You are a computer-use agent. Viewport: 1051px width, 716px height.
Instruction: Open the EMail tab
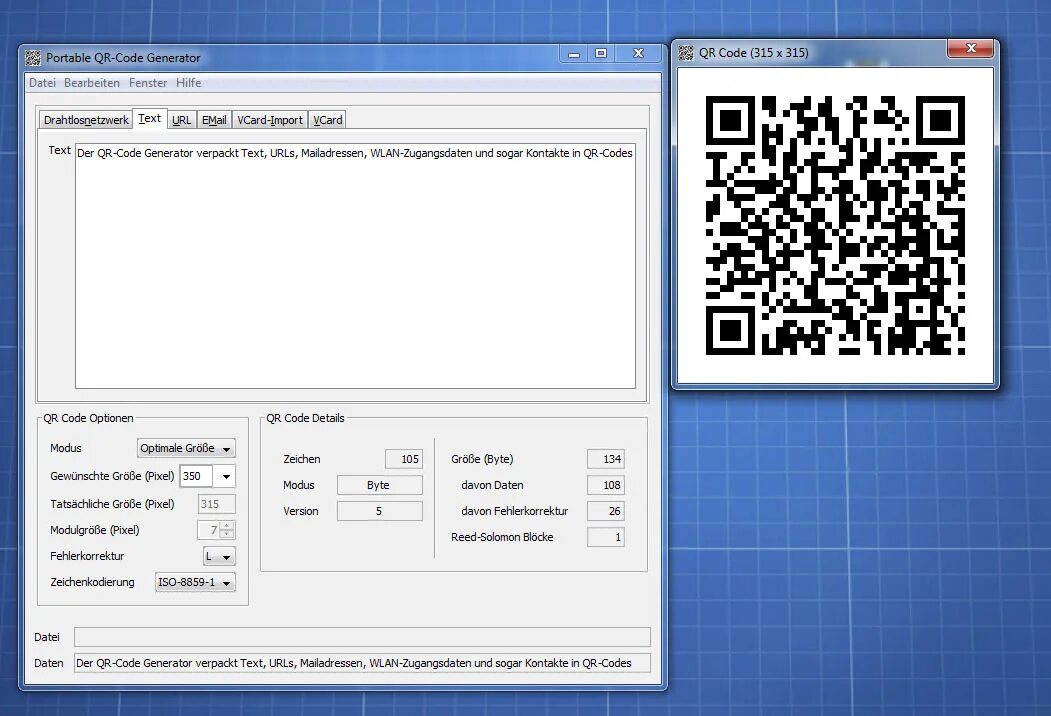214,120
